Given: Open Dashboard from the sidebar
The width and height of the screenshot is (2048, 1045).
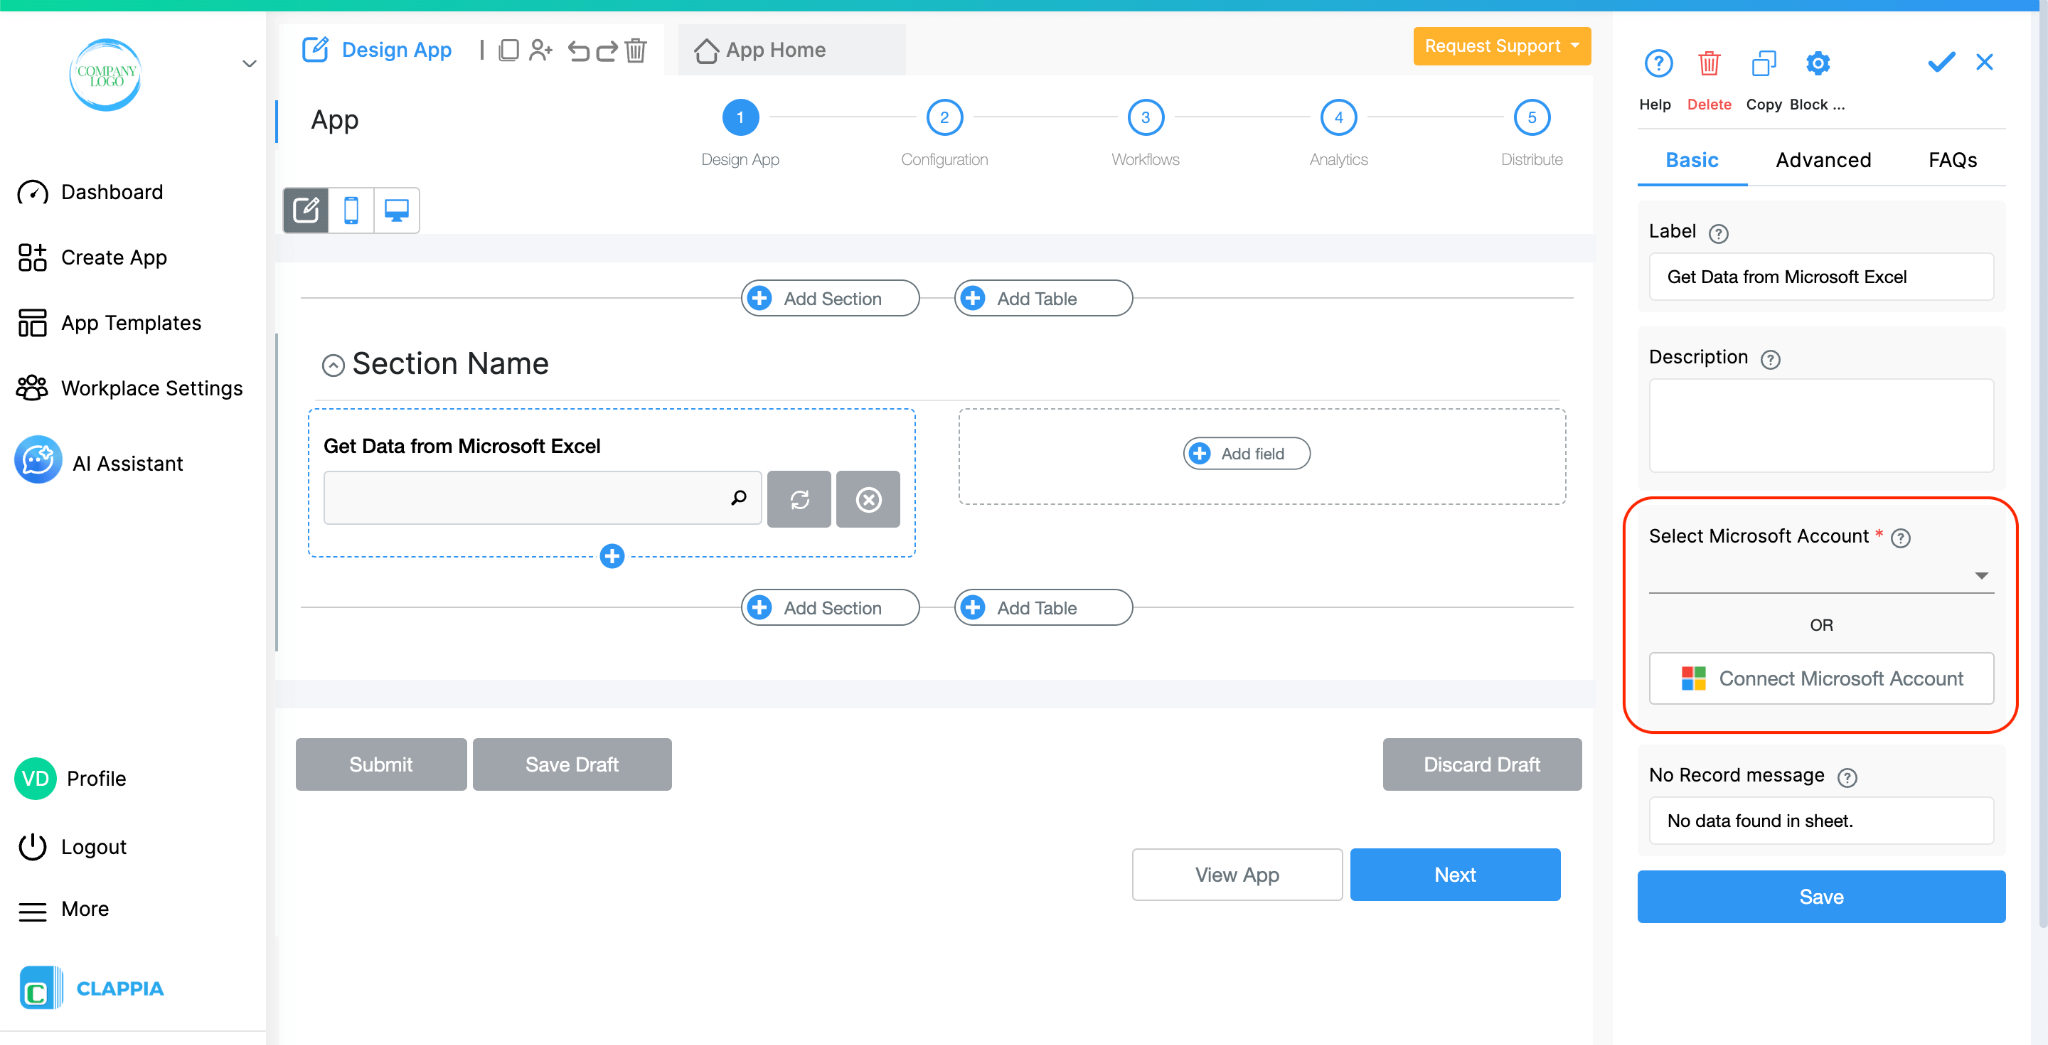Looking at the screenshot, I should coord(90,192).
